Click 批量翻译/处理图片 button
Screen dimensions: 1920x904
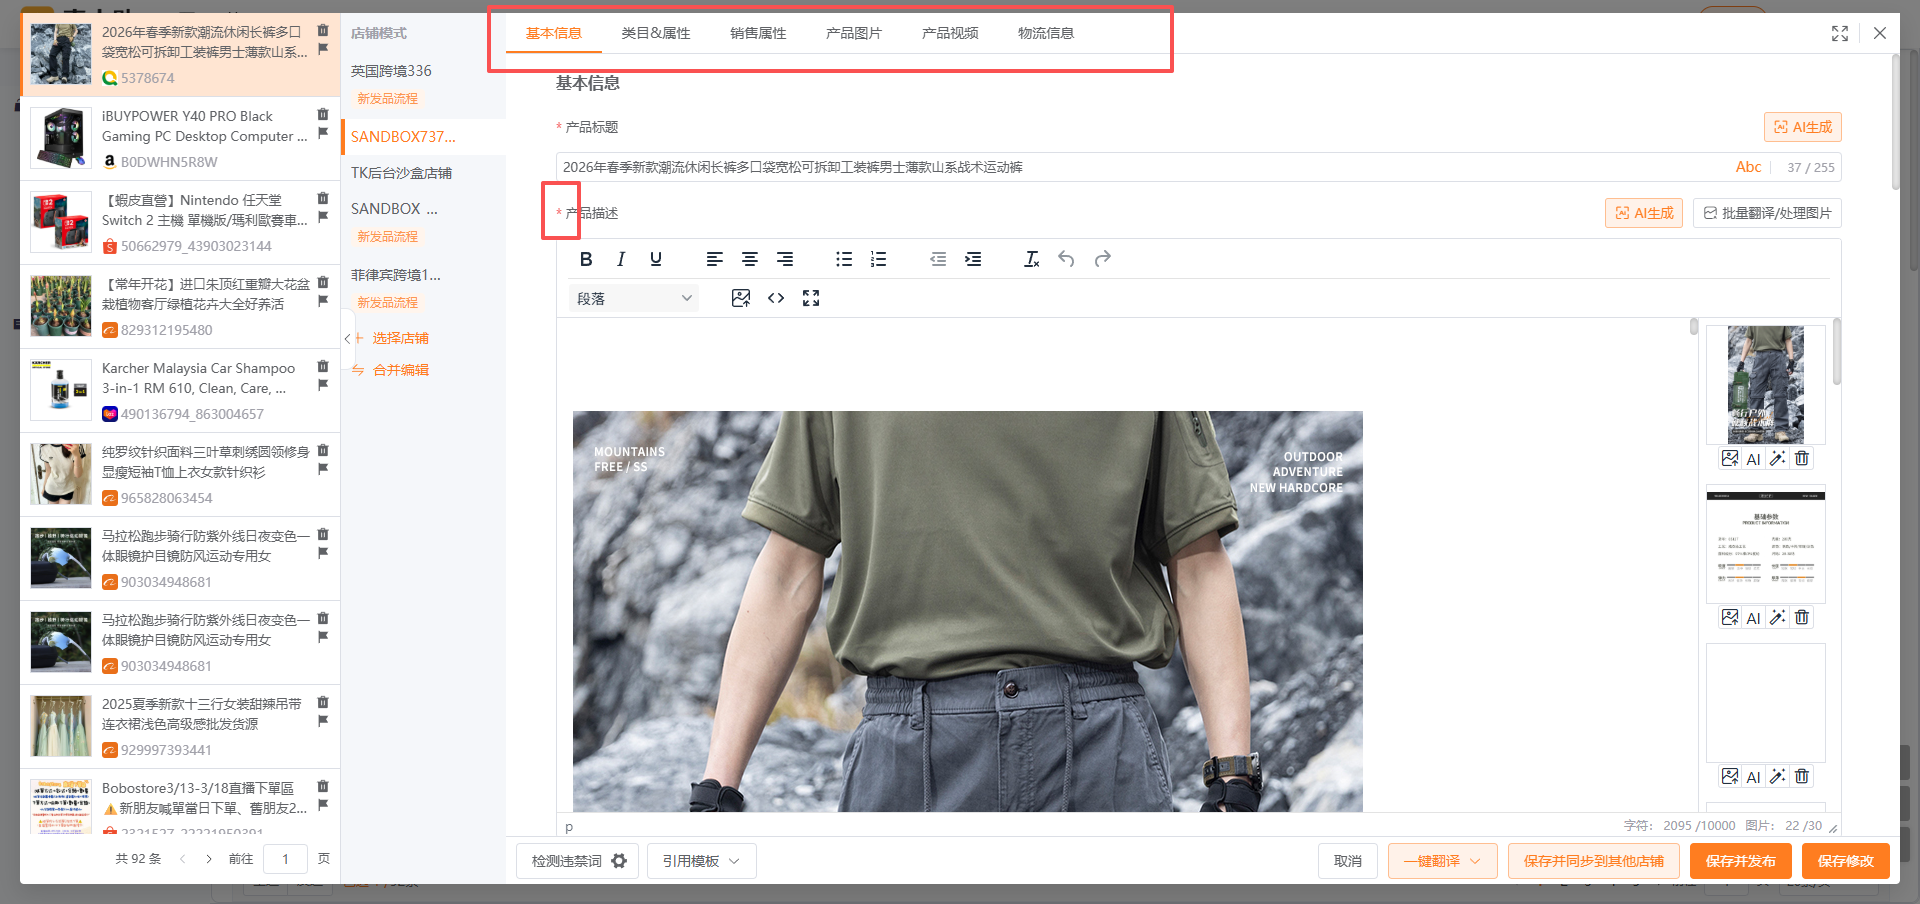(1767, 213)
